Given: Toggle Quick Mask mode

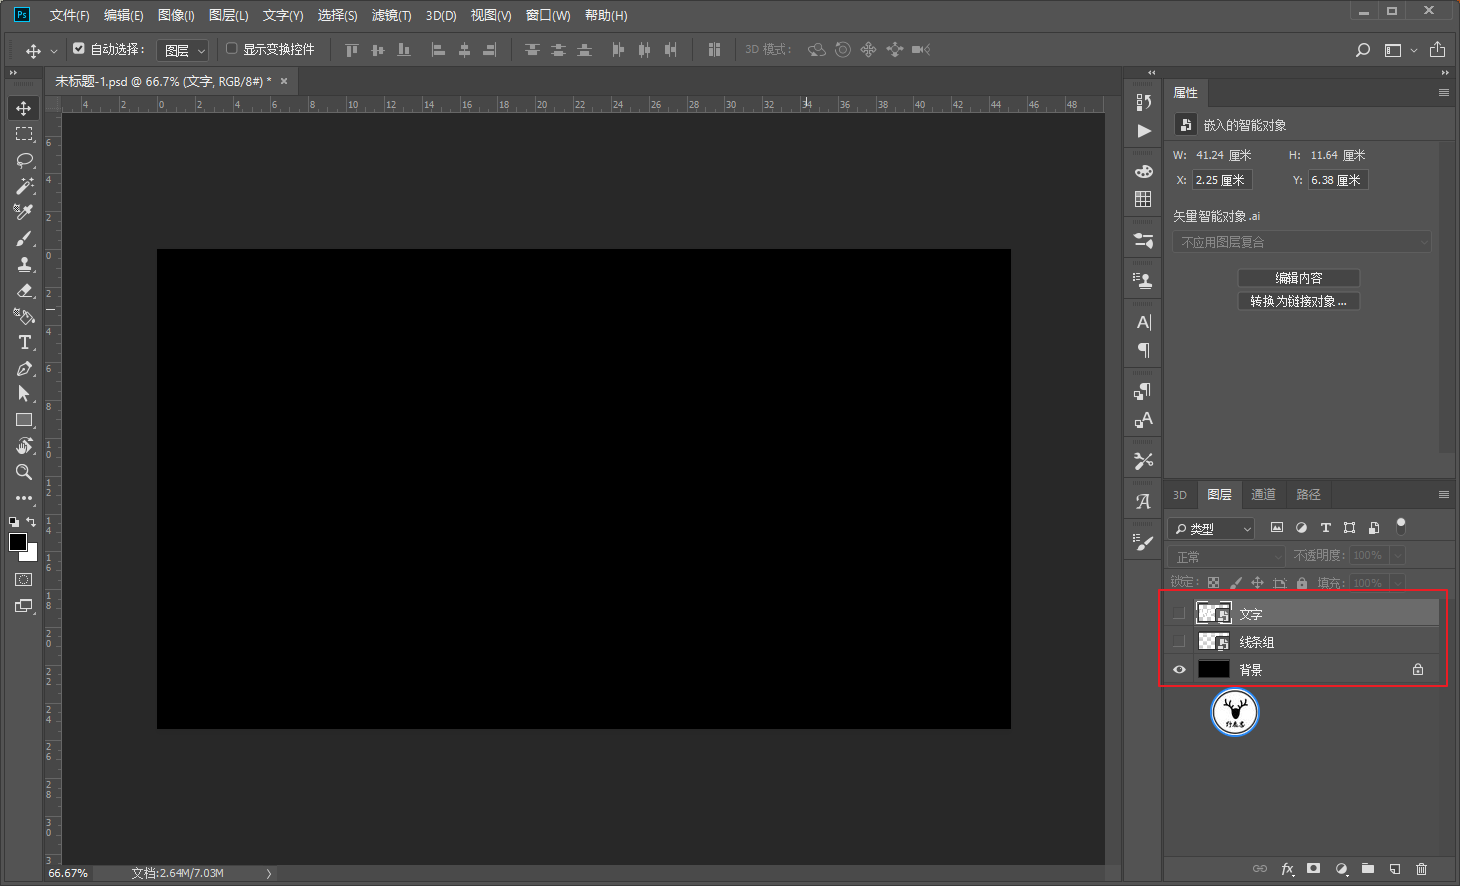Looking at the screenshot, I should pos(24,580).
